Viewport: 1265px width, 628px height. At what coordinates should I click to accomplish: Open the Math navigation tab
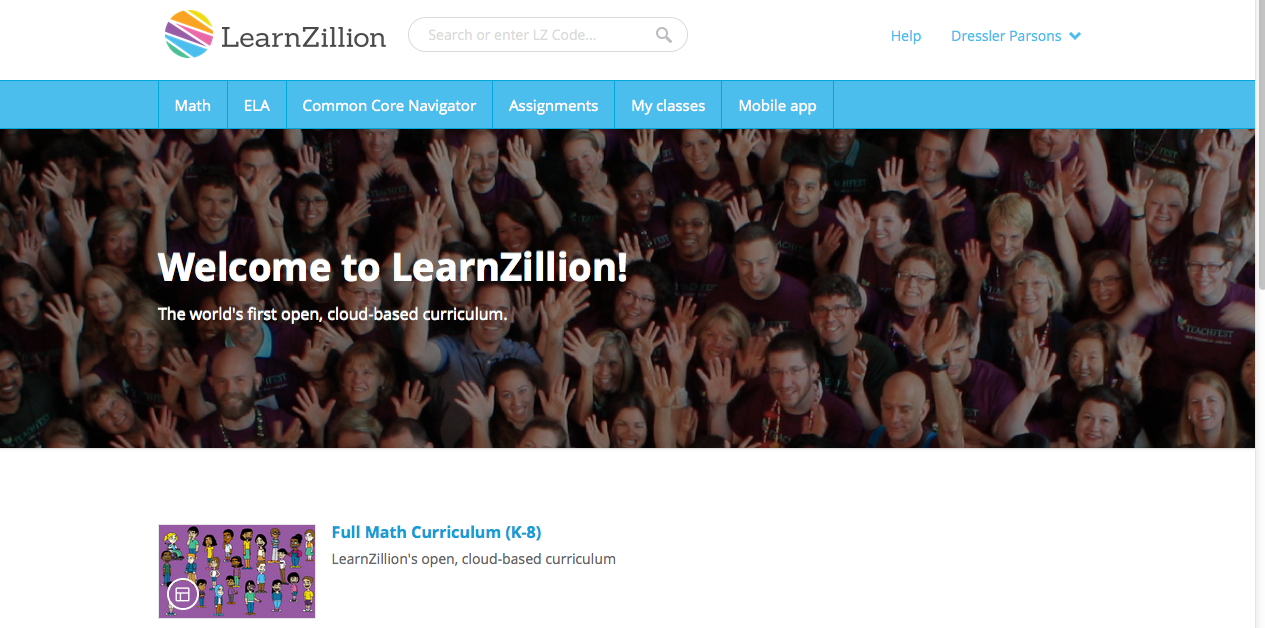[192, 105]
